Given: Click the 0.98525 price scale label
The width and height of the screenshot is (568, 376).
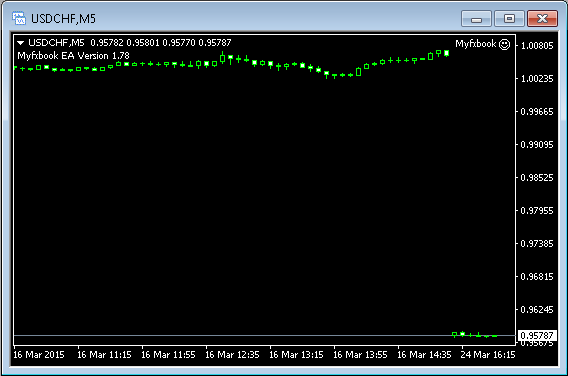Looking at the screenshot, I should click(537, 177).
